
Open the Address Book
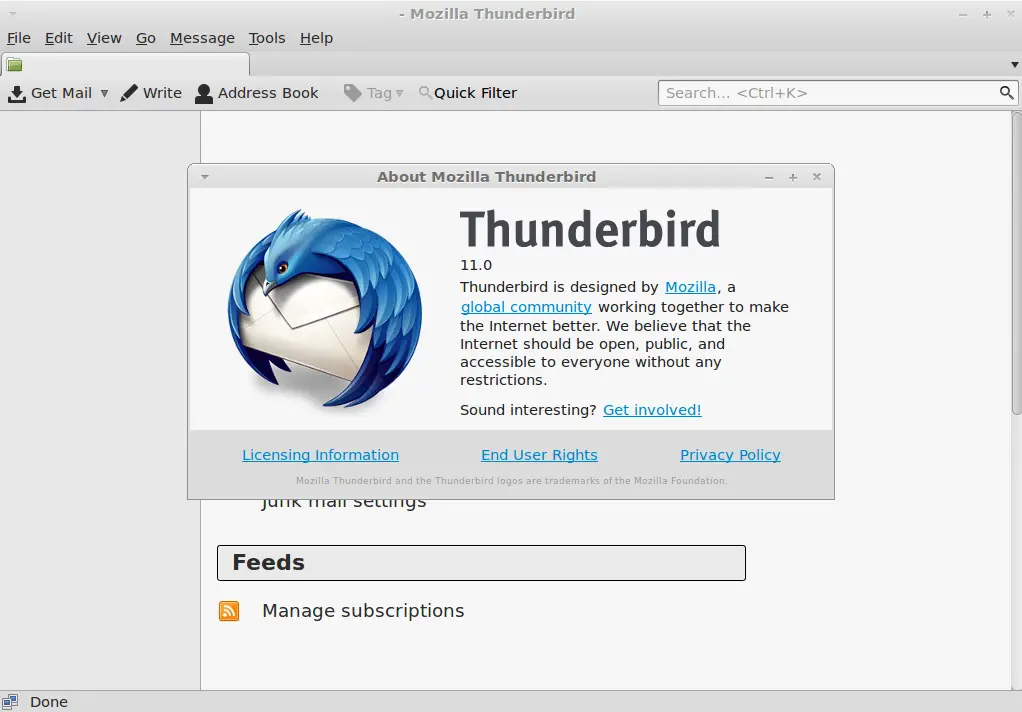pos(257,93)
